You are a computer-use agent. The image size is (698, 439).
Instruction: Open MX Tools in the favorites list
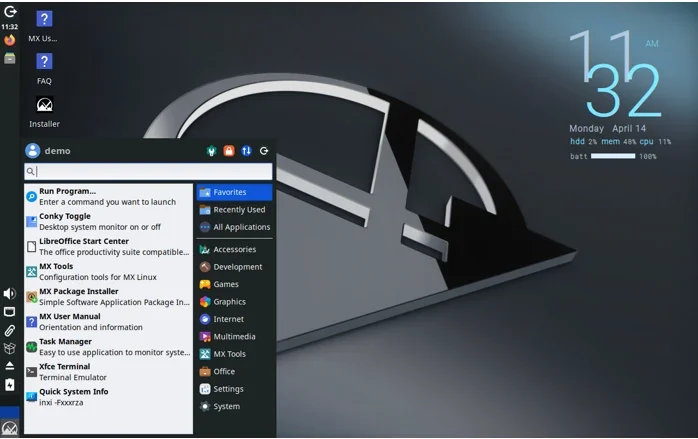click(109, 272)
